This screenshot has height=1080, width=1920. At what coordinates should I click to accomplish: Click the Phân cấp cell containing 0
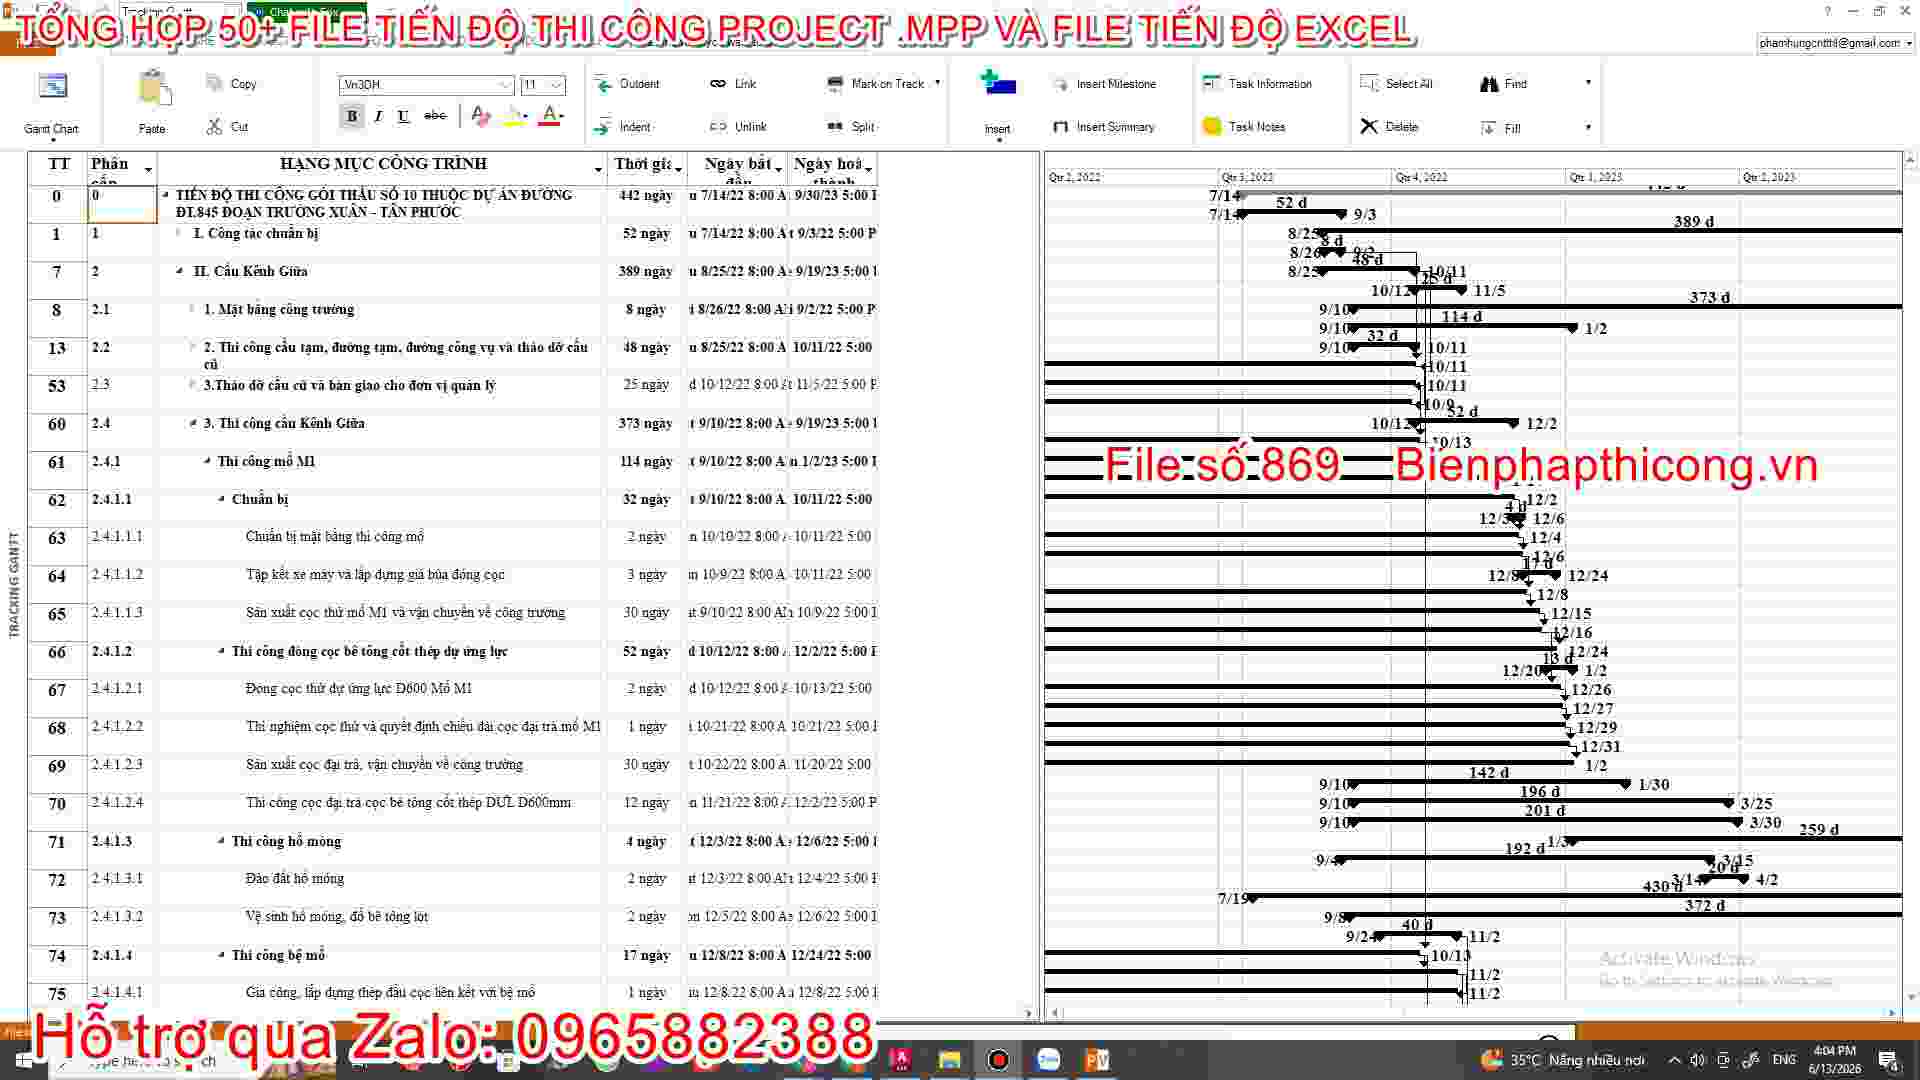click(x=122, y=204)
